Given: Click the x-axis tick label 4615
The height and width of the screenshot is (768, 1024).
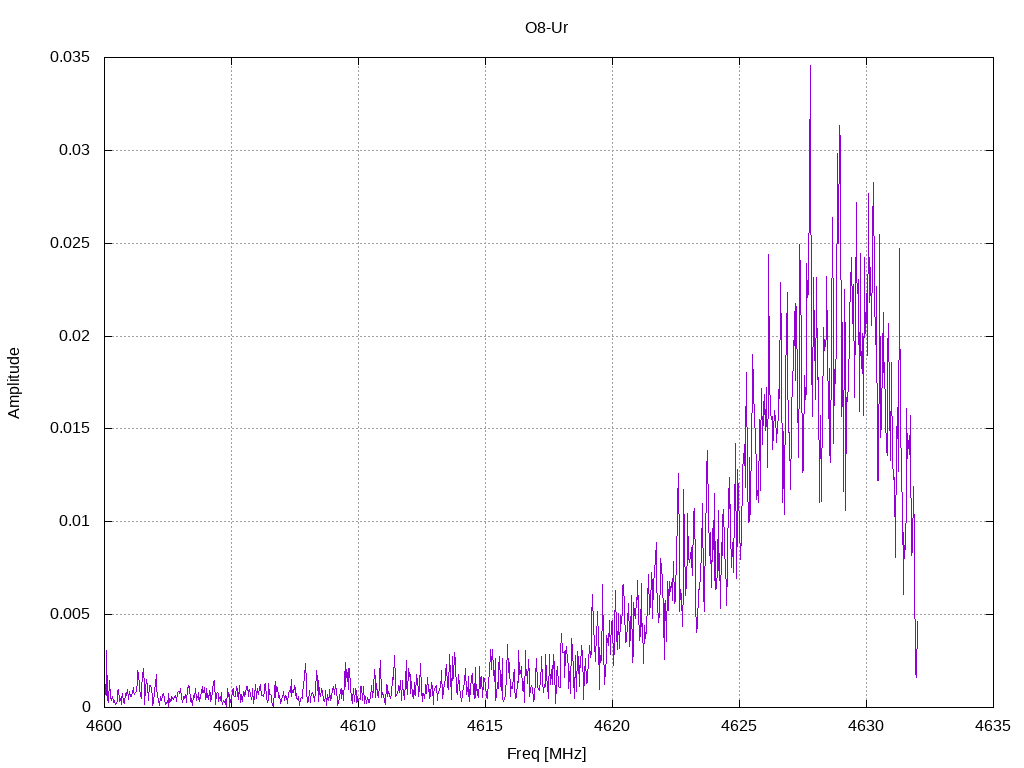Looking at the screenshot, I should coord(485,726).
